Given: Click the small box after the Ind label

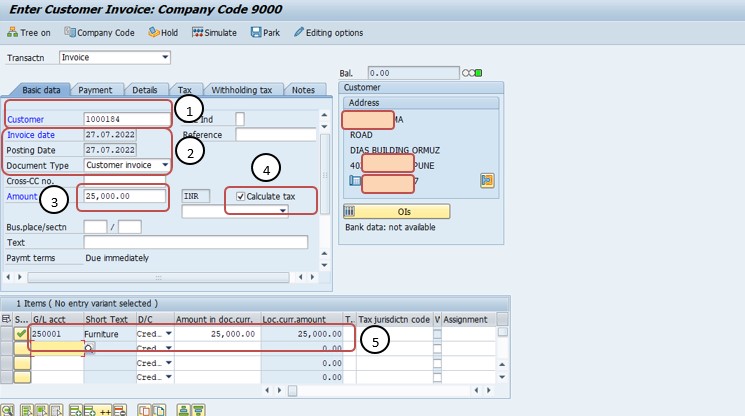Looking at the screenshot, I should (x=240, y=119).
